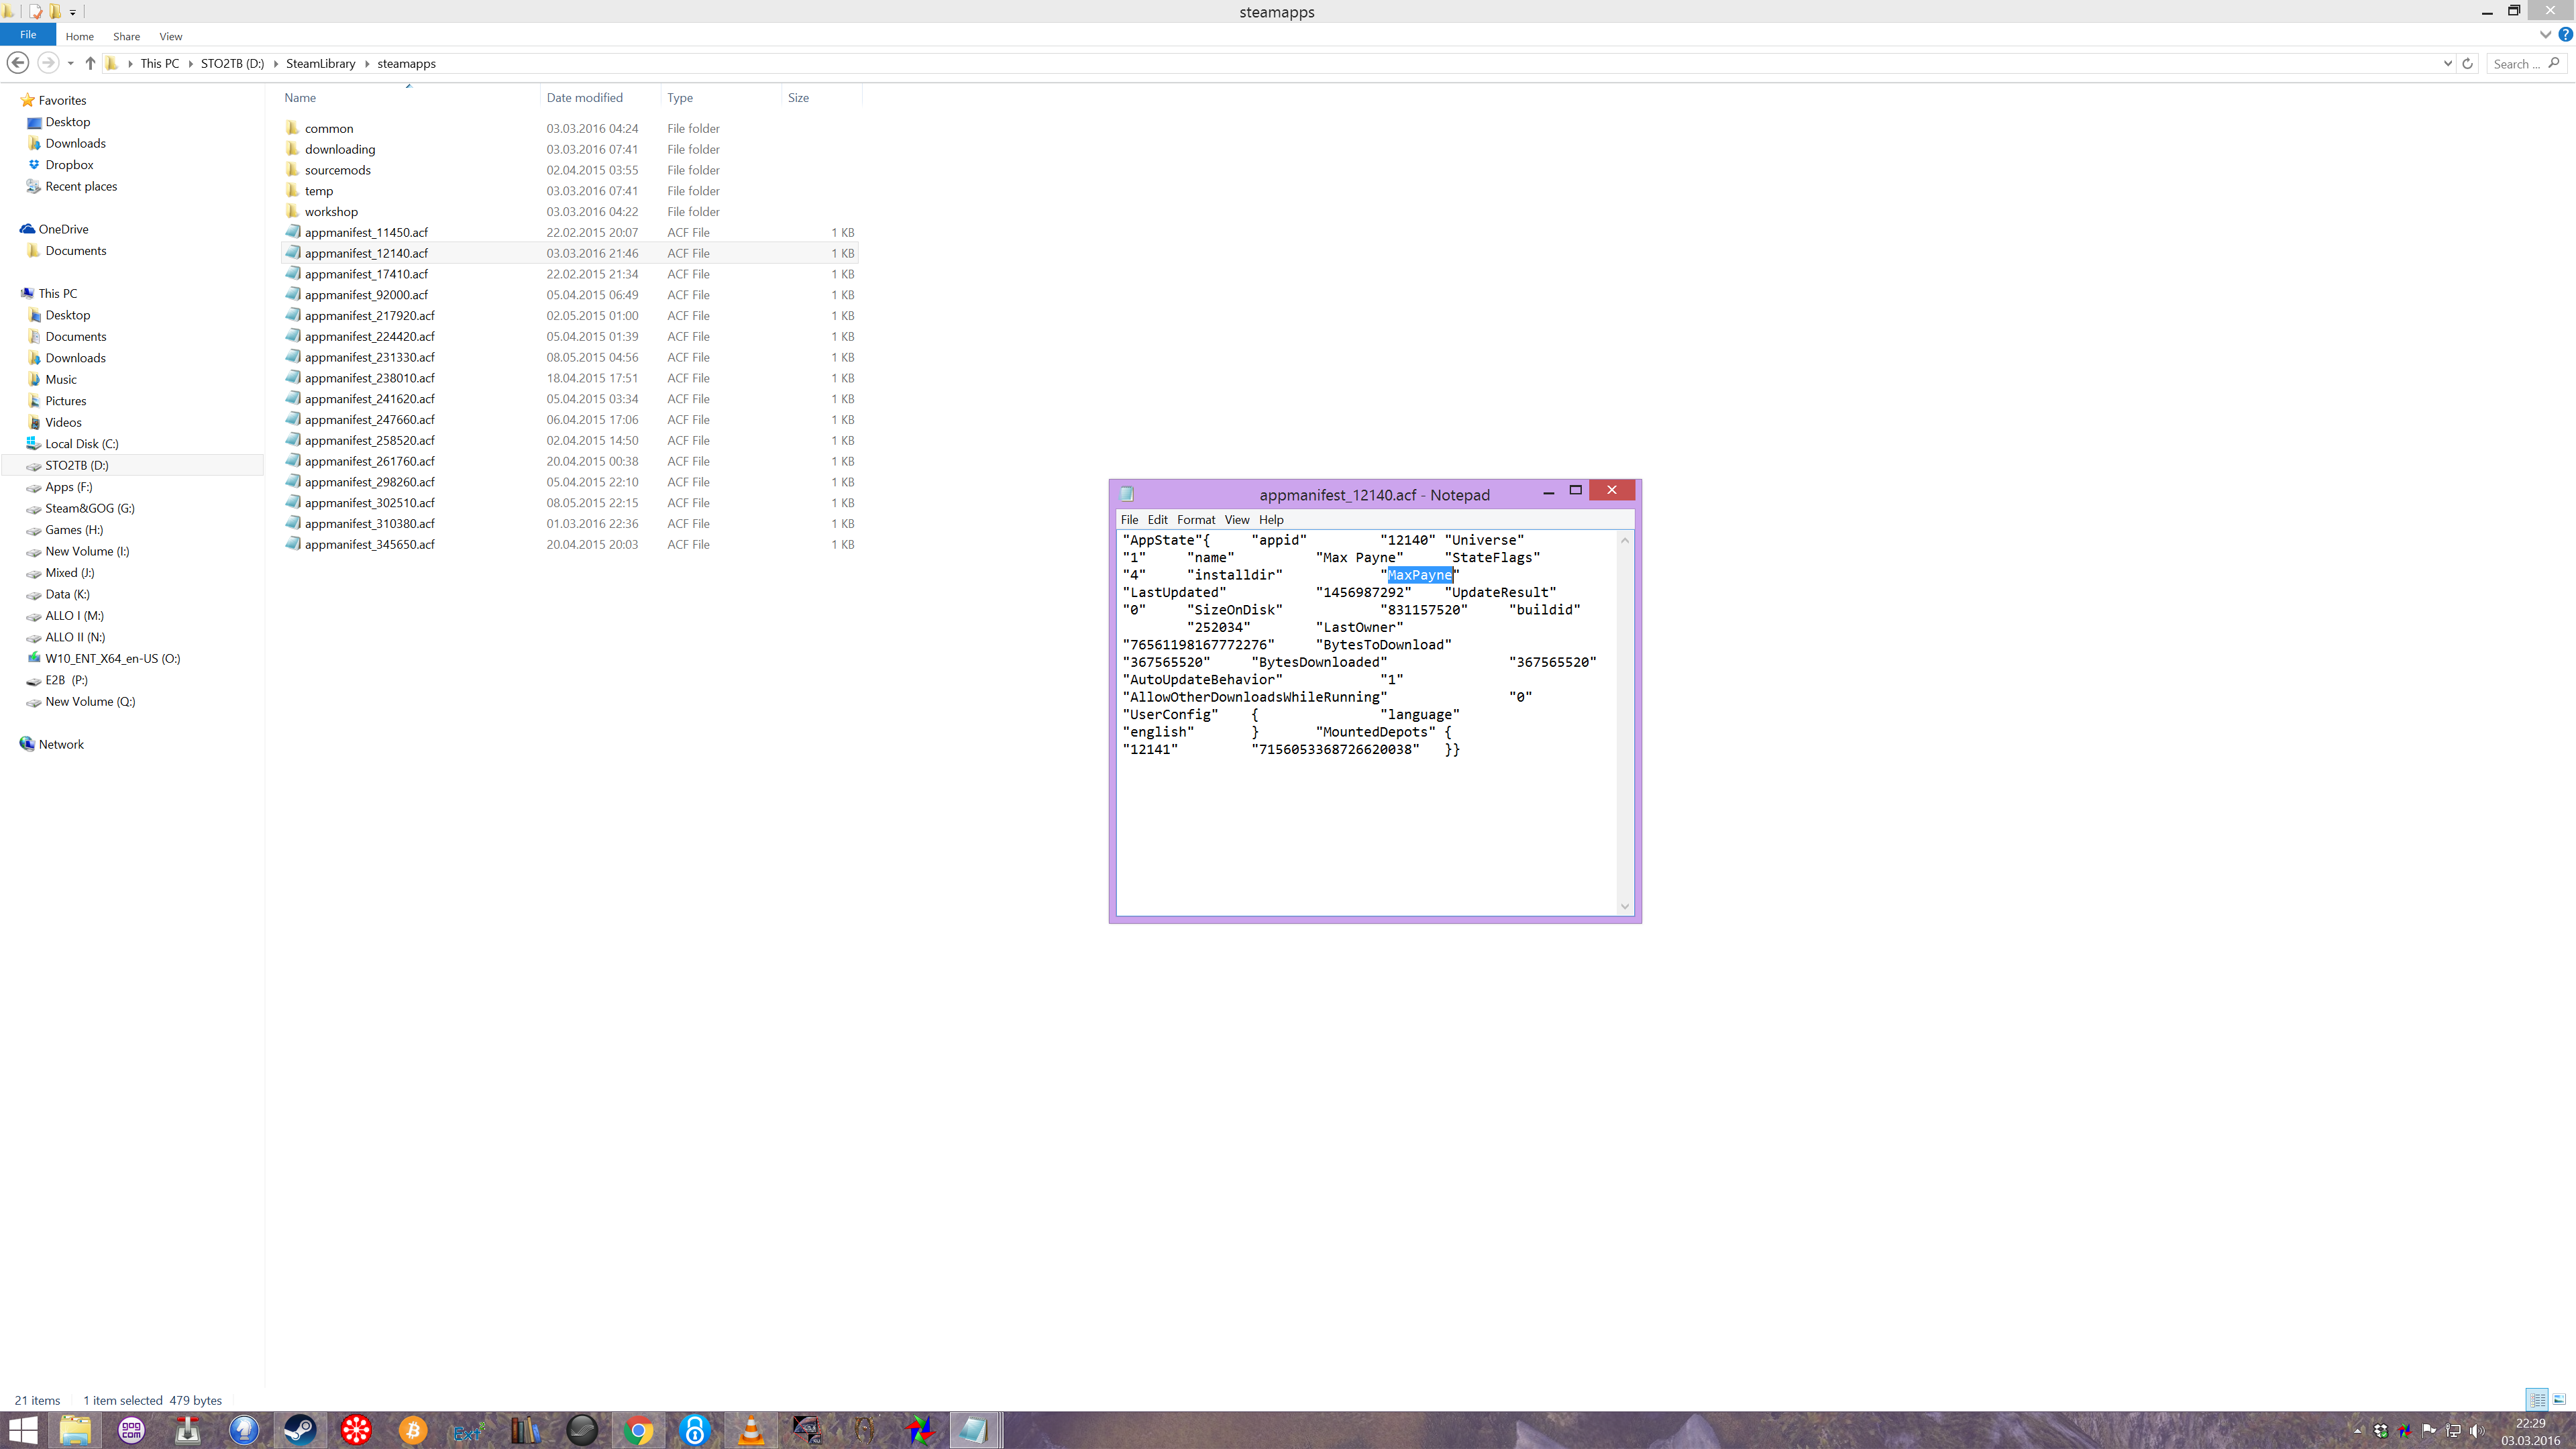
Task: Expand the ribbon with the chevron
Action: [x=2545, y=35]
